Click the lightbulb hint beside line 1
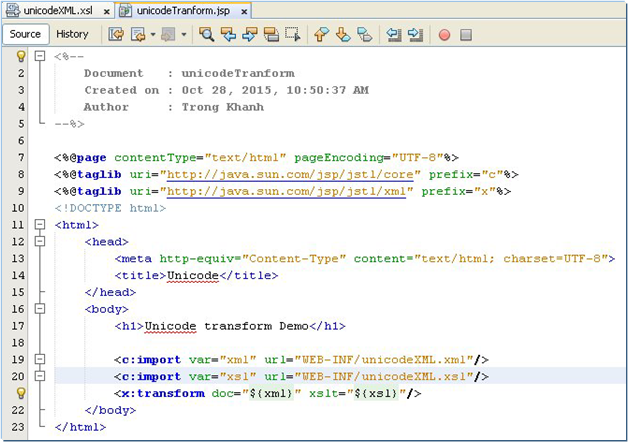629x442 pixels. point(21,56)
